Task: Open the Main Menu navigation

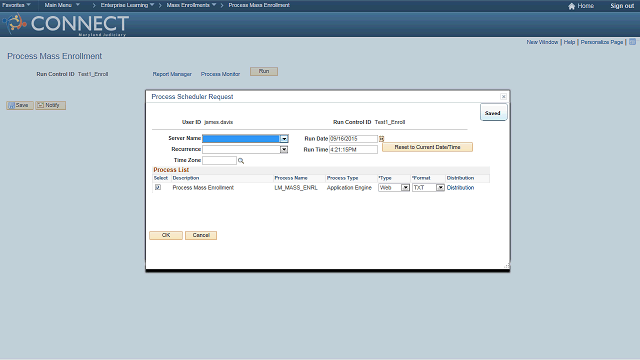Action: [62, 5]
